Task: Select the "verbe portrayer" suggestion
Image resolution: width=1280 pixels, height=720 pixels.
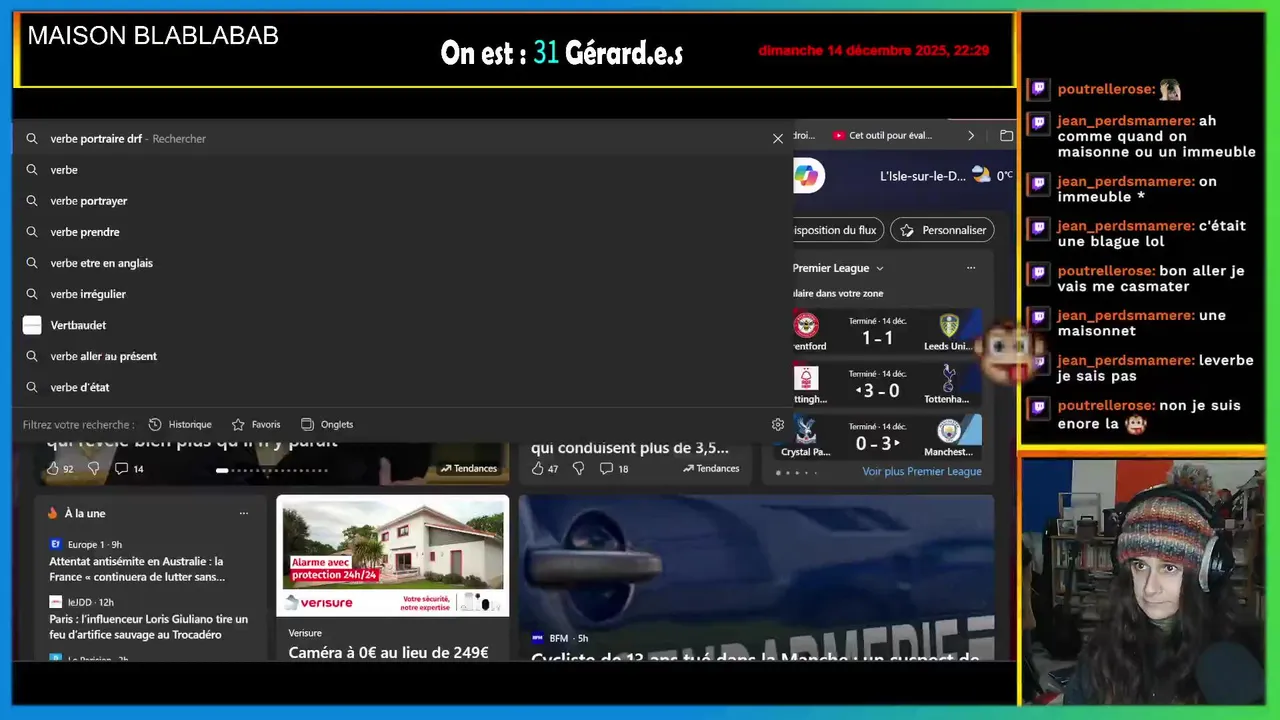Action: (x=403, y=201)
